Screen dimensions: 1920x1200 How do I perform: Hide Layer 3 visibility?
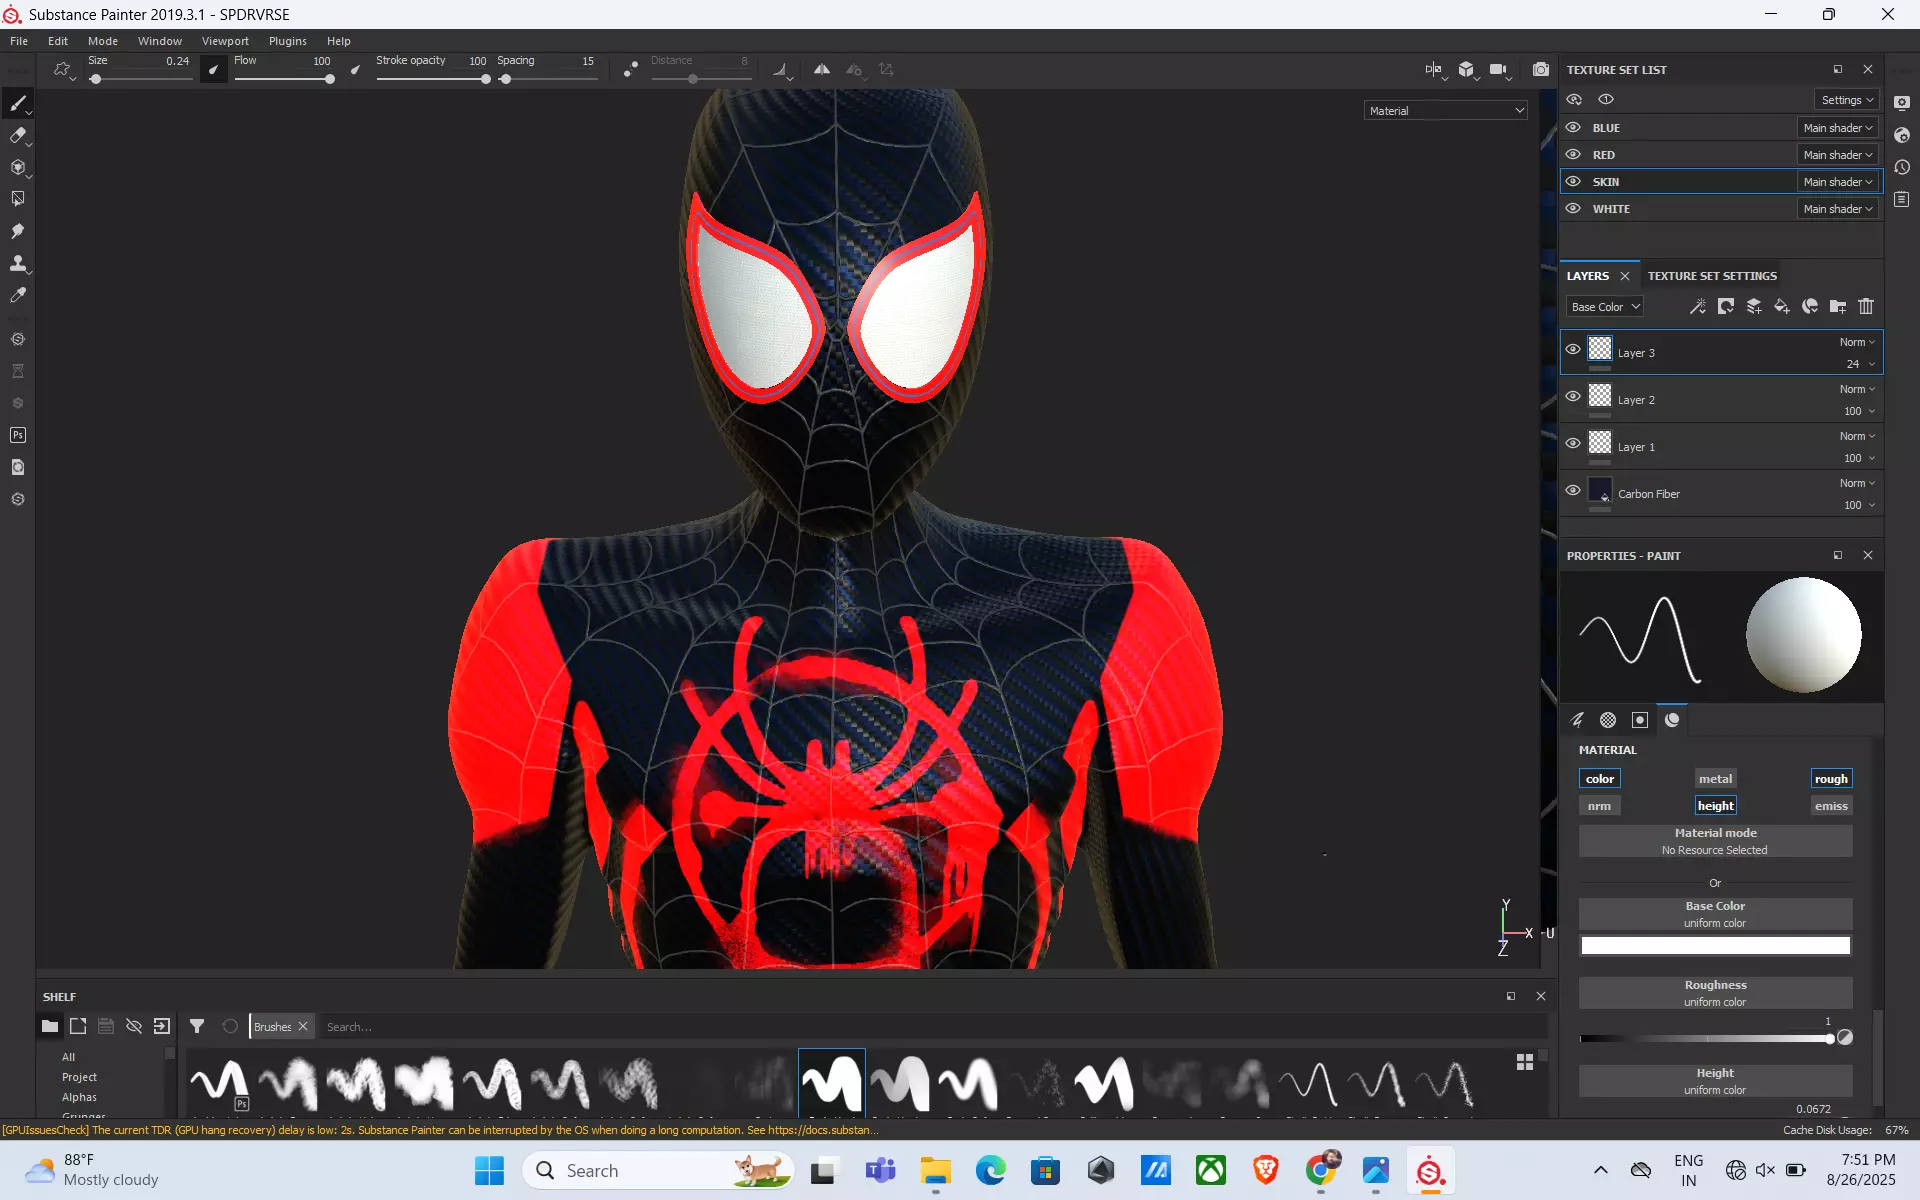[x=1573, y=350]
